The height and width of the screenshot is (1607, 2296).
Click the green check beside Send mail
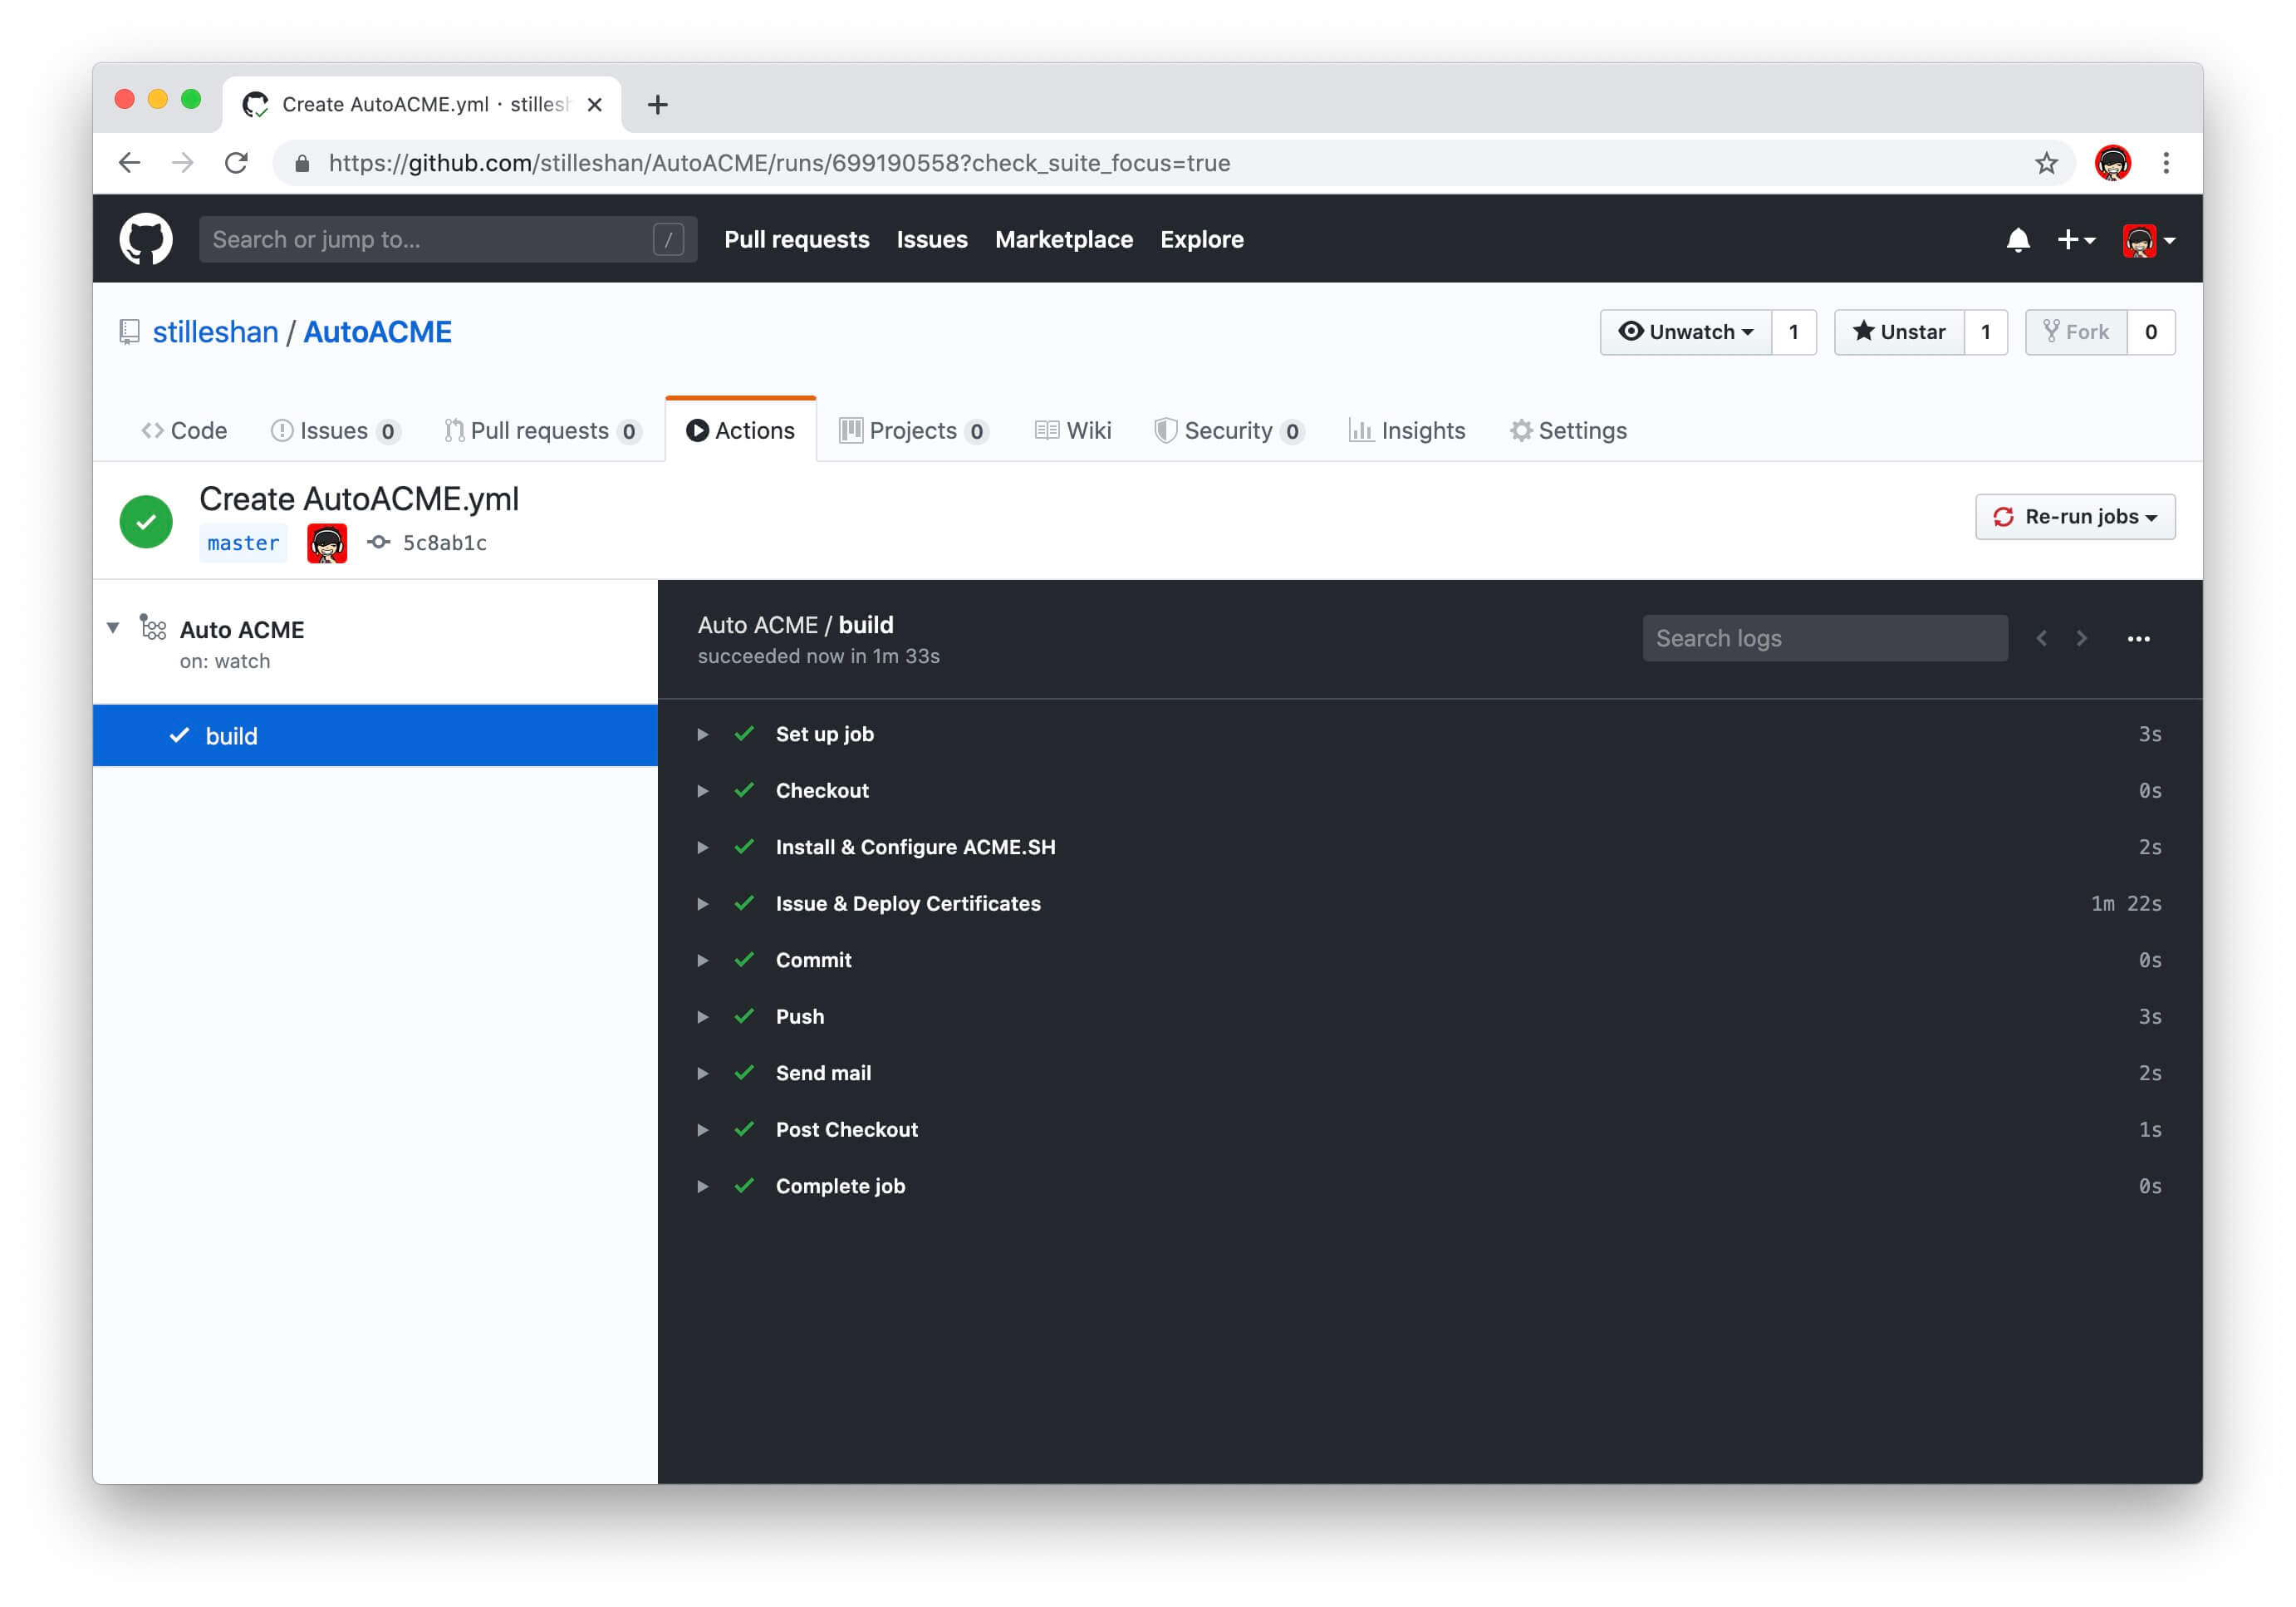(x=744, y=1073)
